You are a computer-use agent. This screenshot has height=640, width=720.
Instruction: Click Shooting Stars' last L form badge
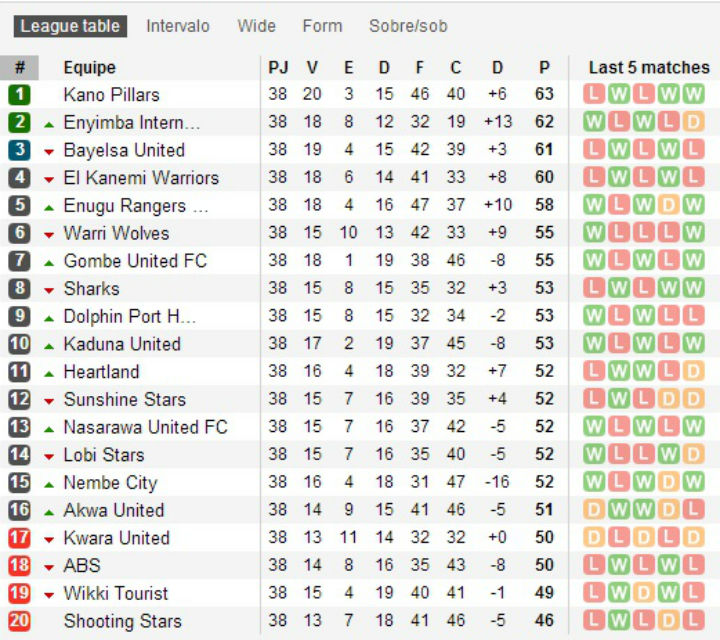click(693, 621)
